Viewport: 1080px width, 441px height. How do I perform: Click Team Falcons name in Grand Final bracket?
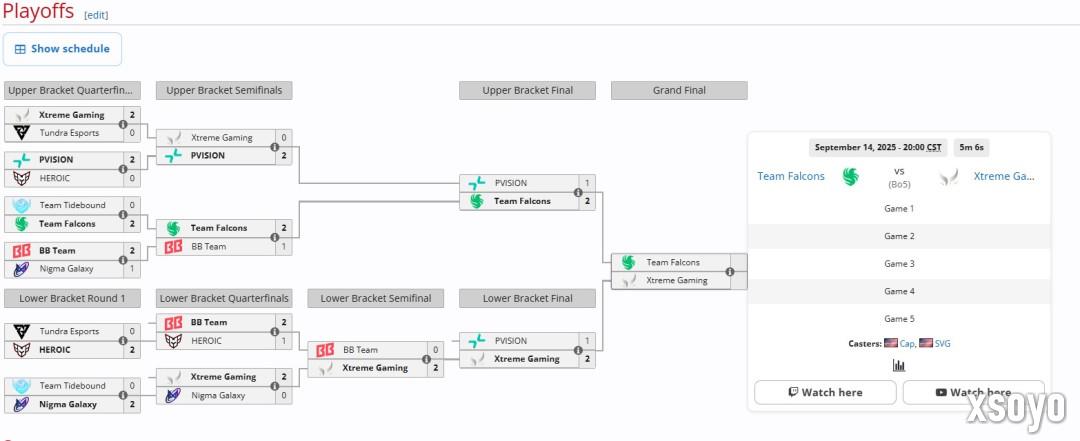pos(673,263)
